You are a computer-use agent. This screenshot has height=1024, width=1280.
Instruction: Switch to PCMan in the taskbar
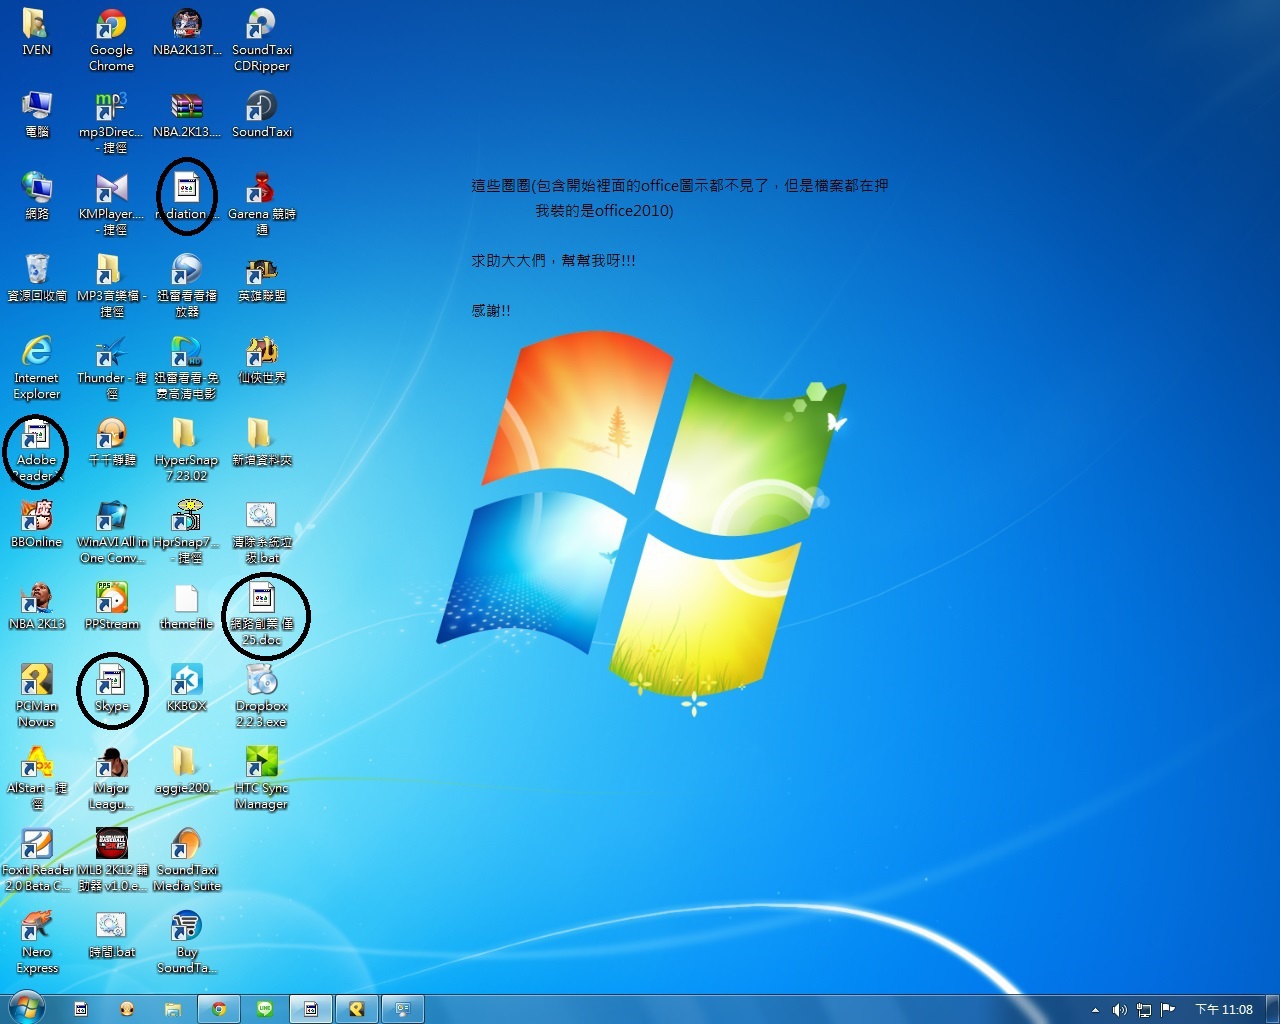(357, 1010)
